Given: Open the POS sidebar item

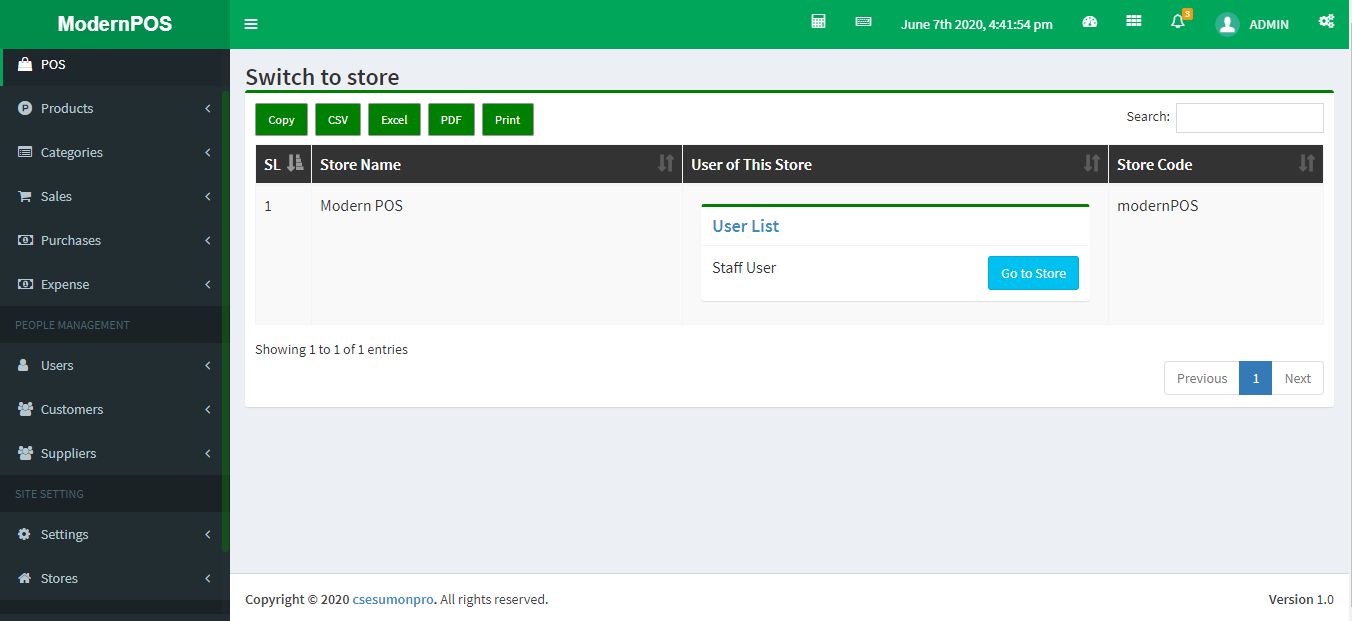Looking at the screenshot, I should 115,64.
